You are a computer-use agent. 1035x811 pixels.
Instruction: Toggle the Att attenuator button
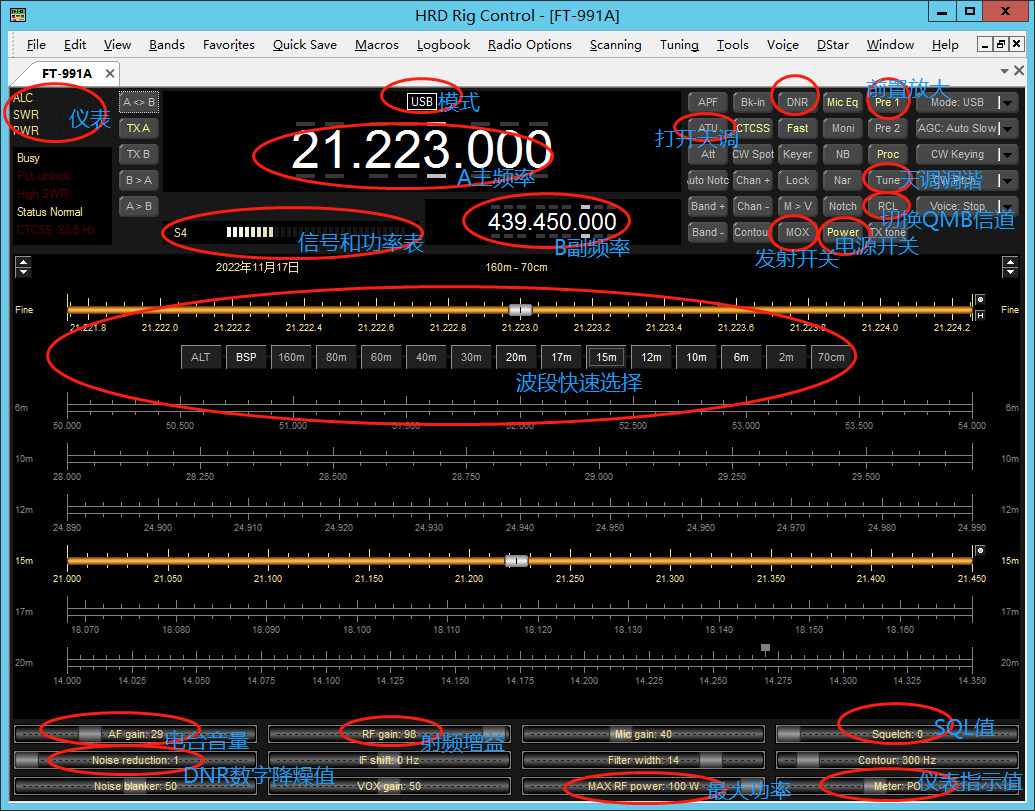click(x=708, y=154)
